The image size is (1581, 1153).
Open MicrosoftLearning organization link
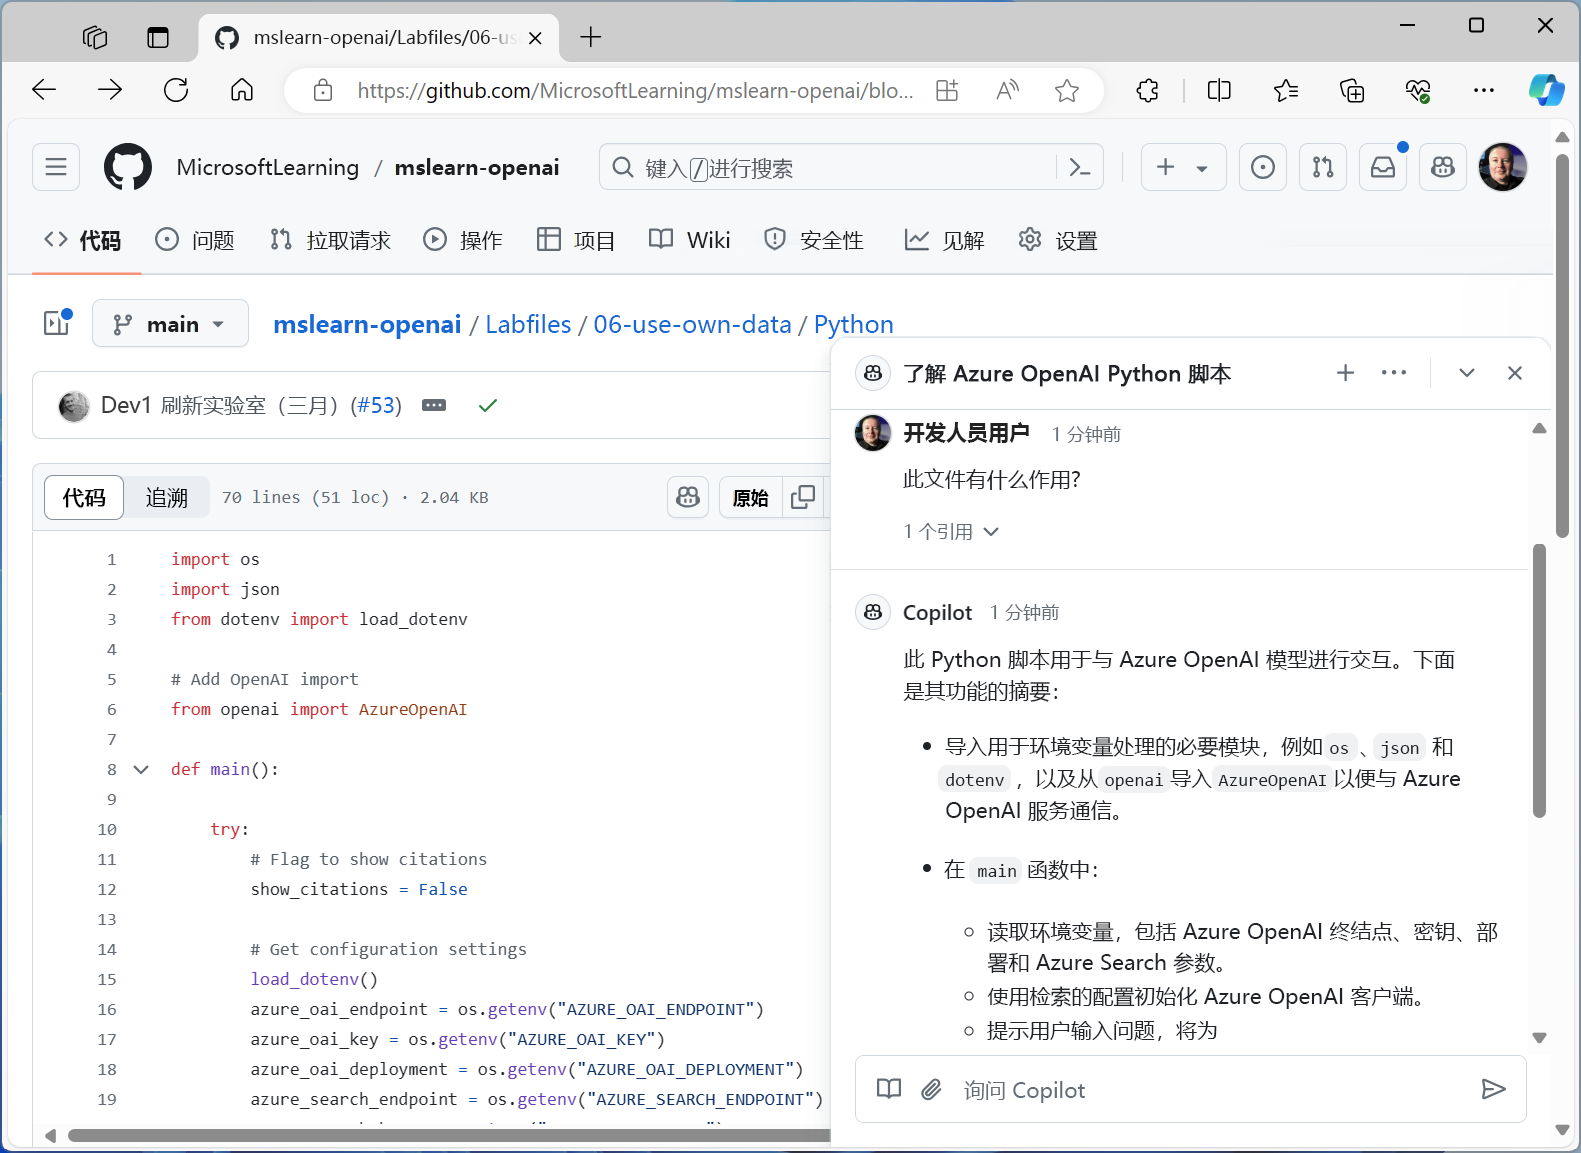pos(267,167)
